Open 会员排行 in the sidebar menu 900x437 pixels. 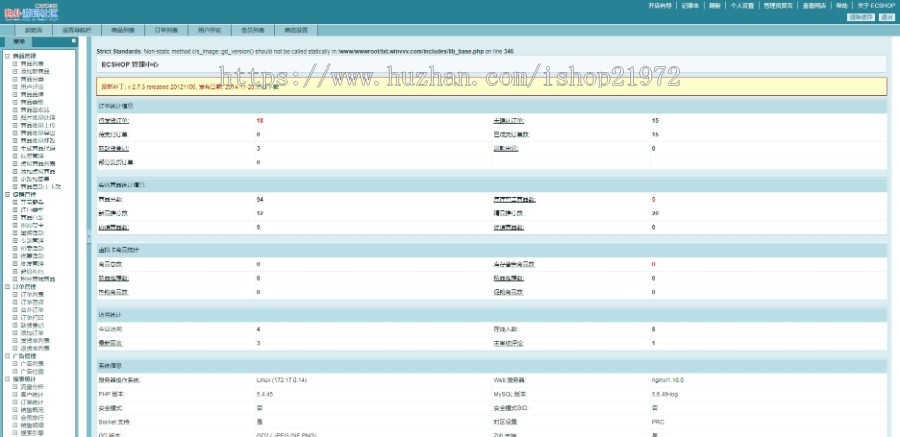pyautogui.click(x=32, y=417)
